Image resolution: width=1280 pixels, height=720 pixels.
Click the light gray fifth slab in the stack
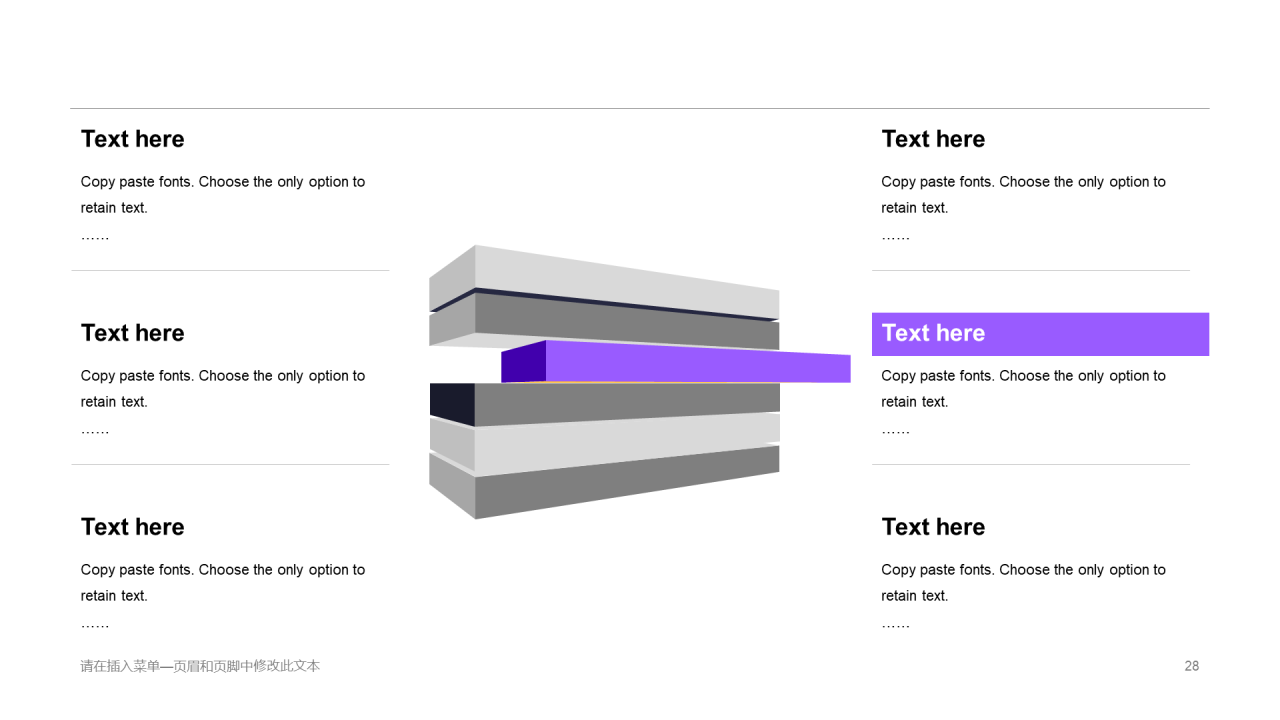pos(604,443)
